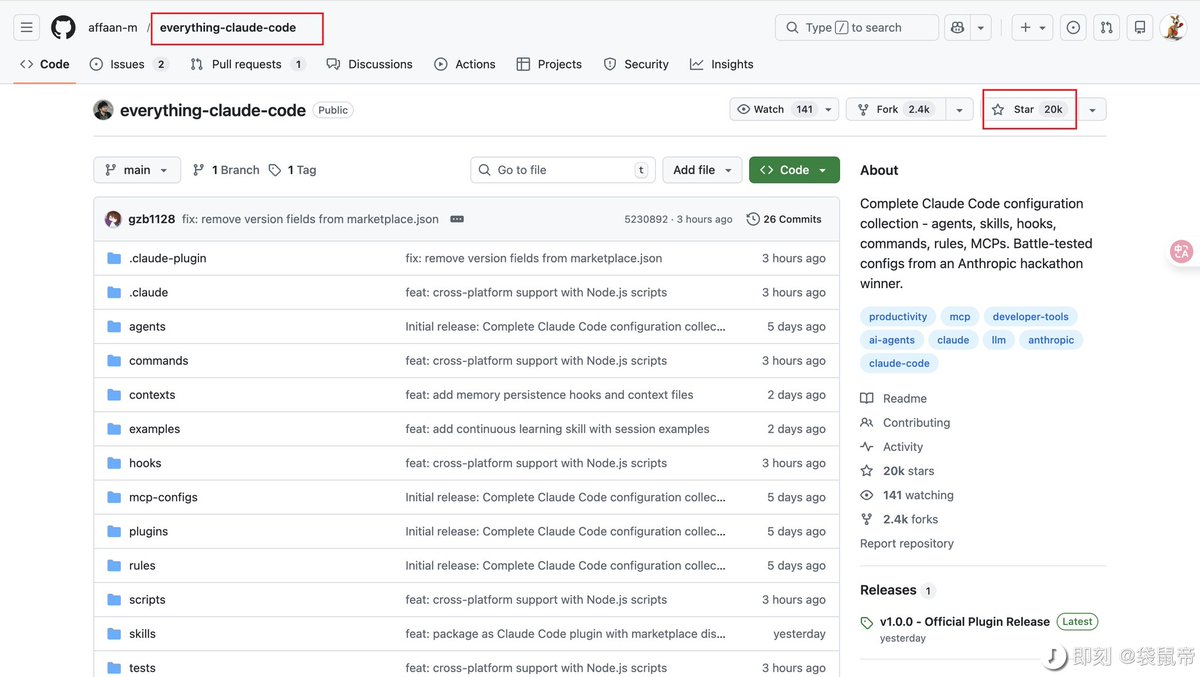The image size is (1200, 677).
Task: Open the Add file dropdown
Action: pyautogui.click(x=702, y=170)
